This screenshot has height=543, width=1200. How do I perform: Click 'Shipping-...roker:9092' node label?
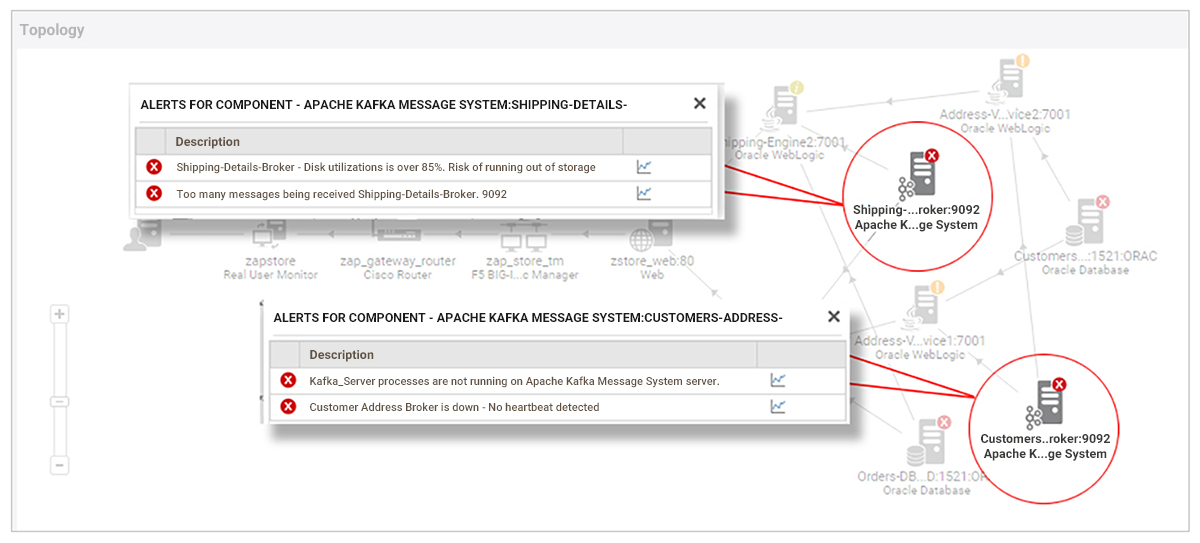(x=916, y=210)
